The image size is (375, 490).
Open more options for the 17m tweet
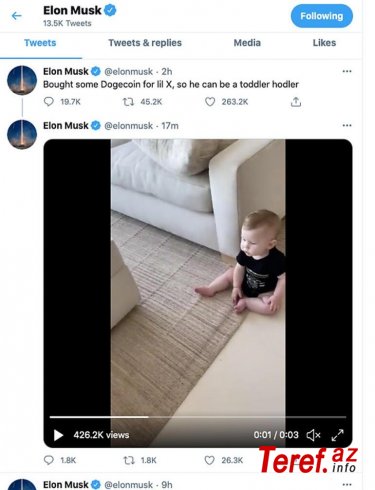[x=347, y=125]
